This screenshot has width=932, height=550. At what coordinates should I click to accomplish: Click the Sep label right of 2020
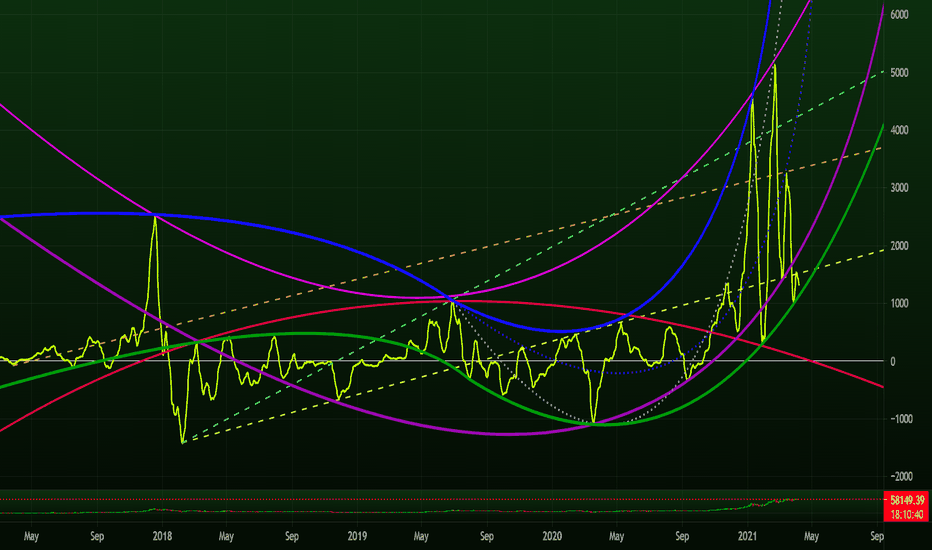pos(682,536)
